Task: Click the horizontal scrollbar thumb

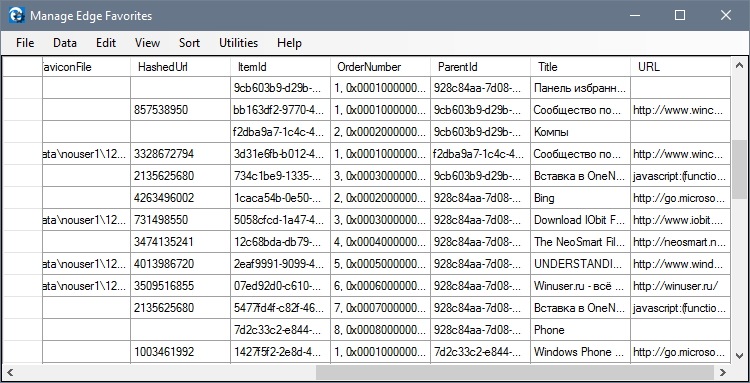Action: coord(516,372)
